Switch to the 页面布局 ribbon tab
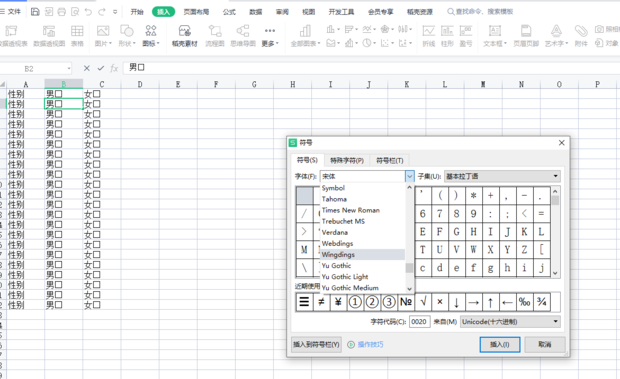This screenshot has width=620, height=379. coord(196,12)
